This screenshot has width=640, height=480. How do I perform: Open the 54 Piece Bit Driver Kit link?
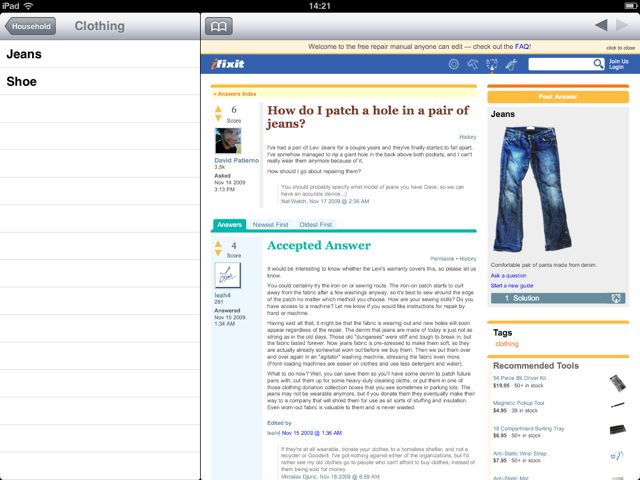coord(519,378)
